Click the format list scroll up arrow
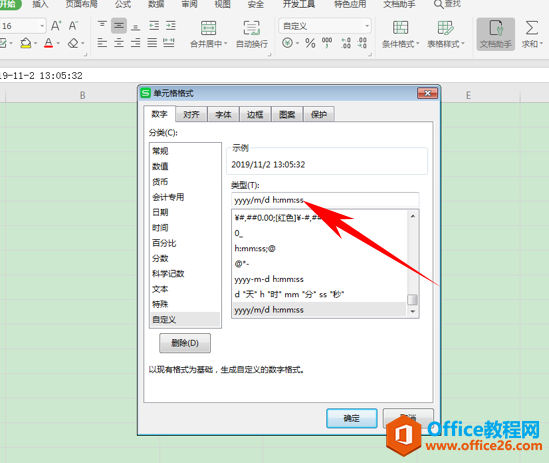Screen dimensions: 549x463 413,216
